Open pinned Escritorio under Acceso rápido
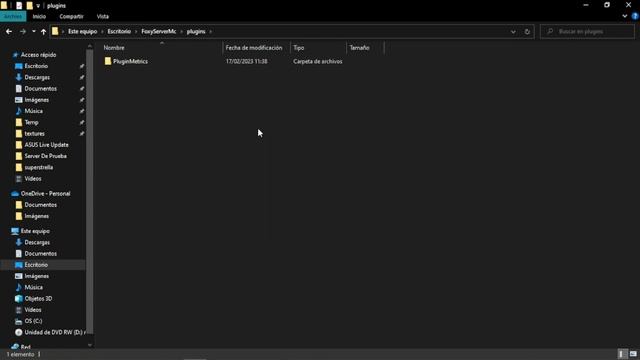Screen dimensions: 640x360 click(36, 66)
